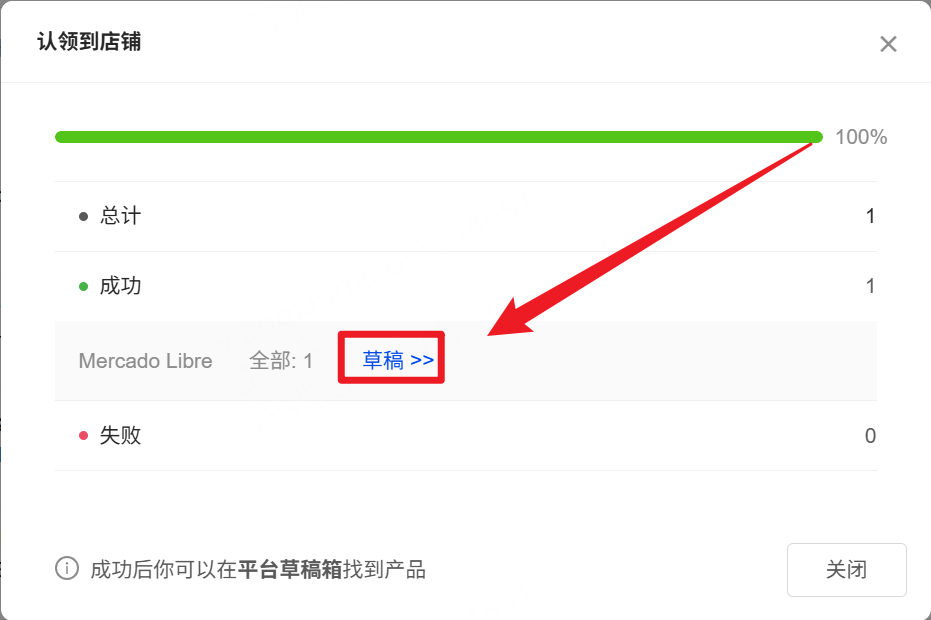931x620 pixels.
Task: Click the 成功 count value 1
Action: point(870,286)
